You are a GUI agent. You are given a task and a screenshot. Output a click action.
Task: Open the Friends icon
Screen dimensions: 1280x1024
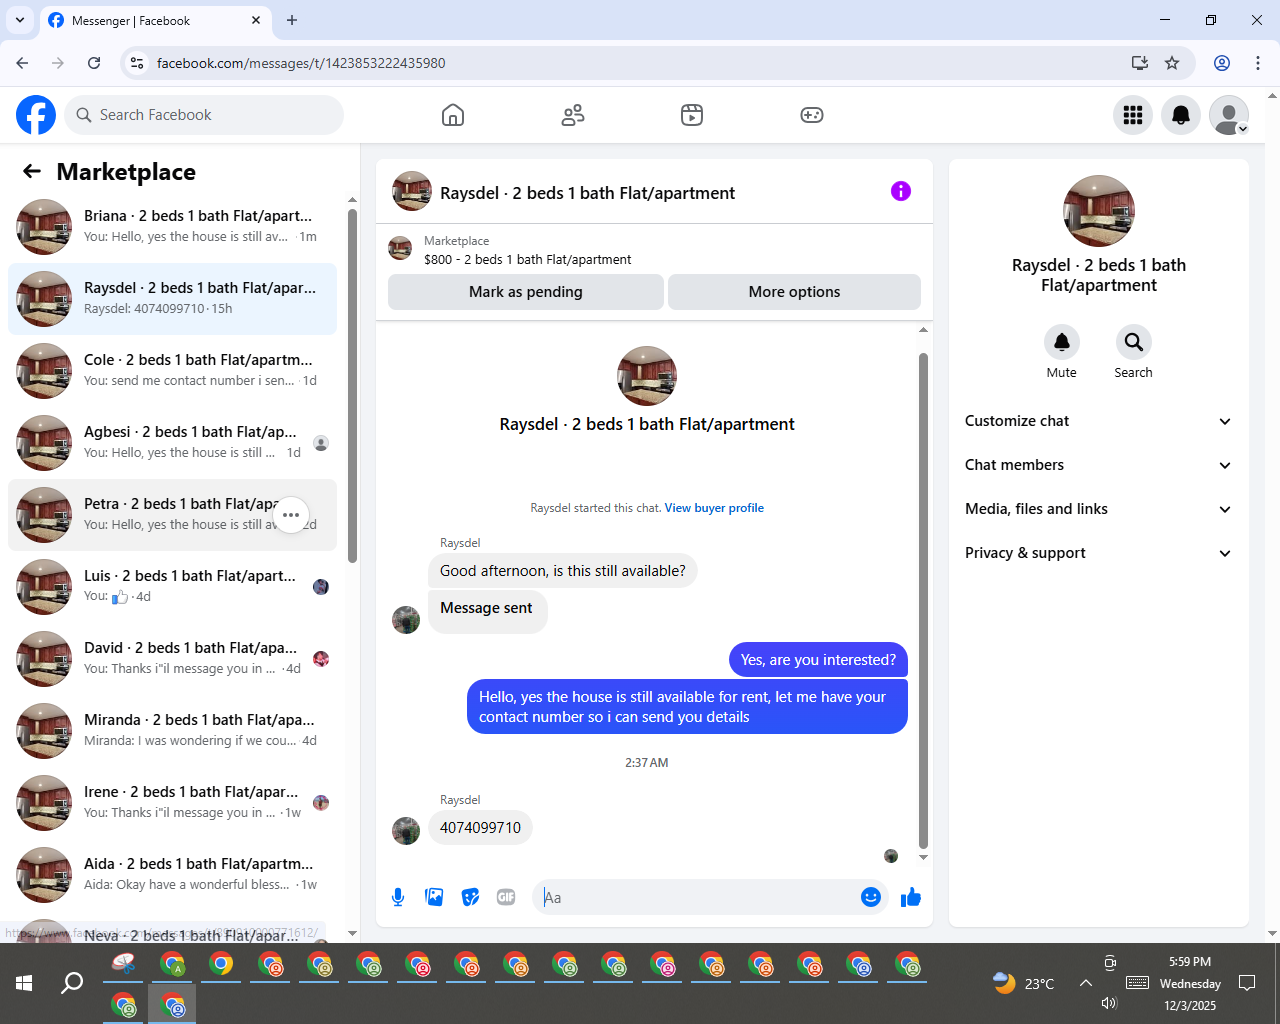click(573, 115)
